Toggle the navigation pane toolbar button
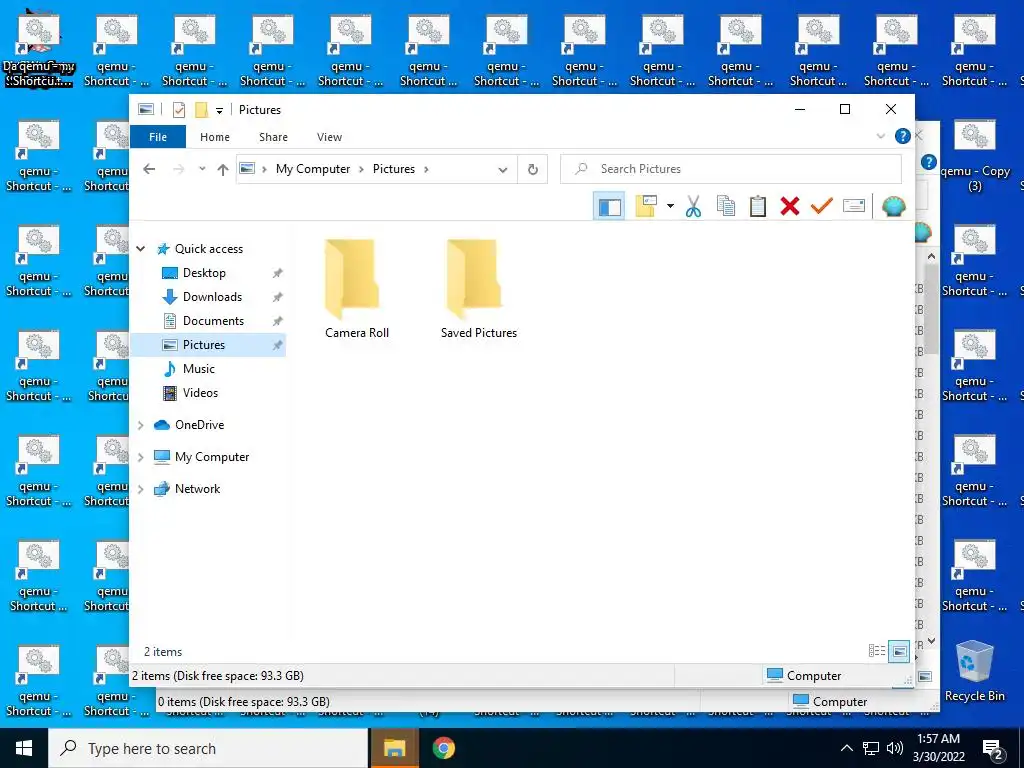Image resolution: width=1024 pixels, height=768 pixels. point(609,206)
